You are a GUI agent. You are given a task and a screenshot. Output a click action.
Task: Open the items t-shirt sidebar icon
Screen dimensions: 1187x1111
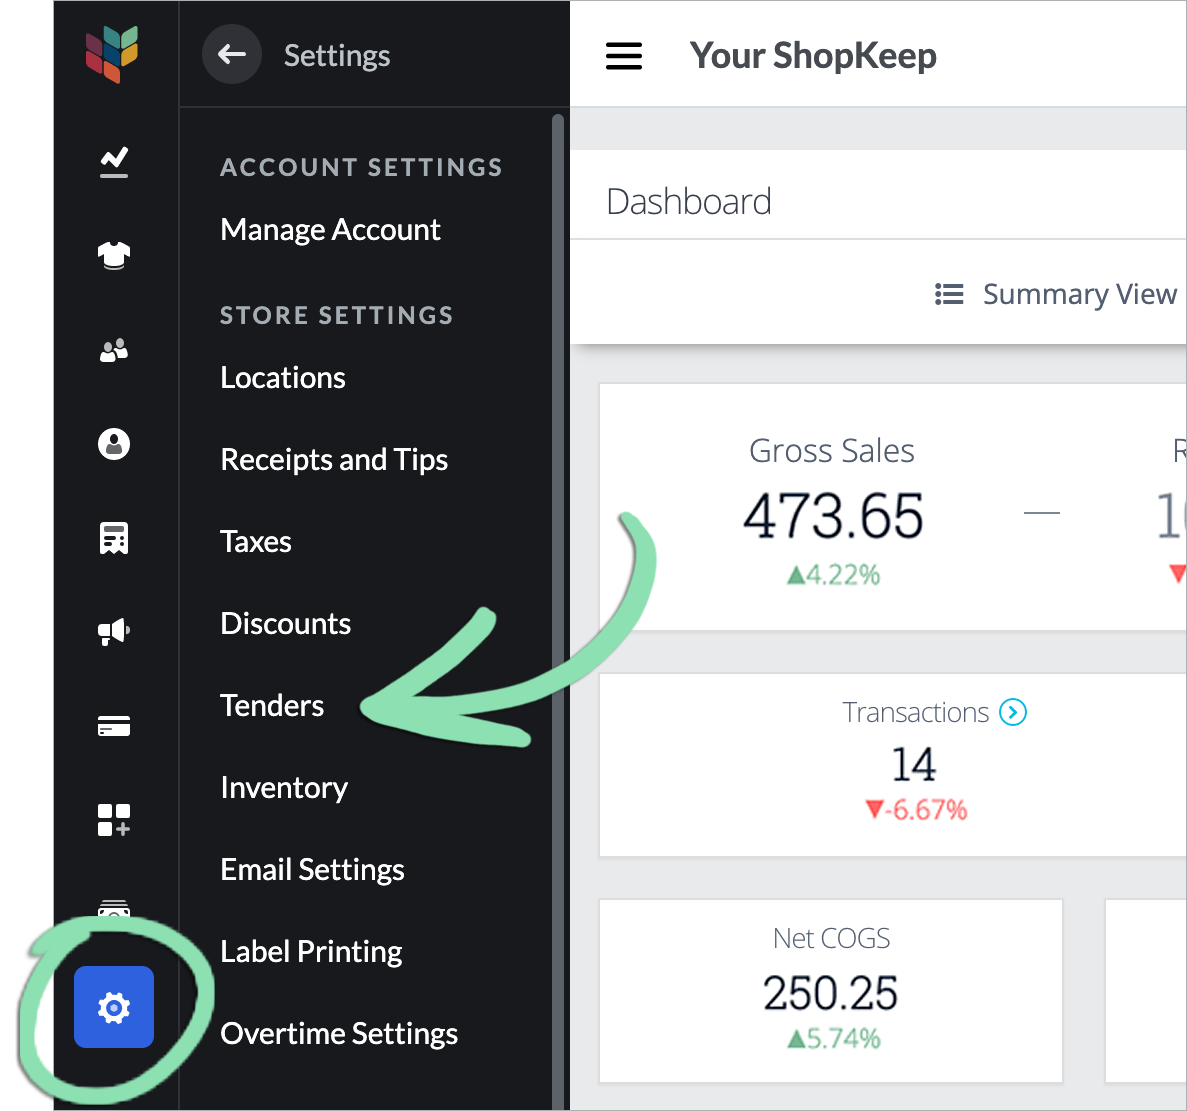click(x=114, y=255)
